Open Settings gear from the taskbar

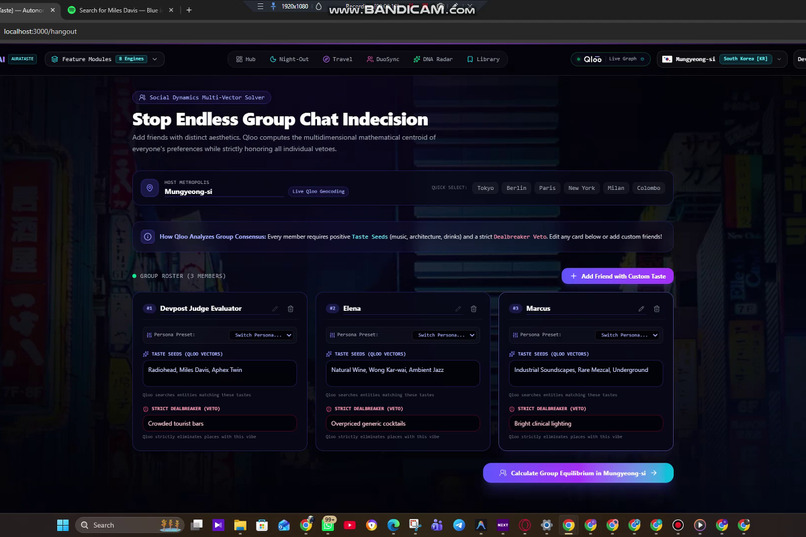[x=546, y=525]
